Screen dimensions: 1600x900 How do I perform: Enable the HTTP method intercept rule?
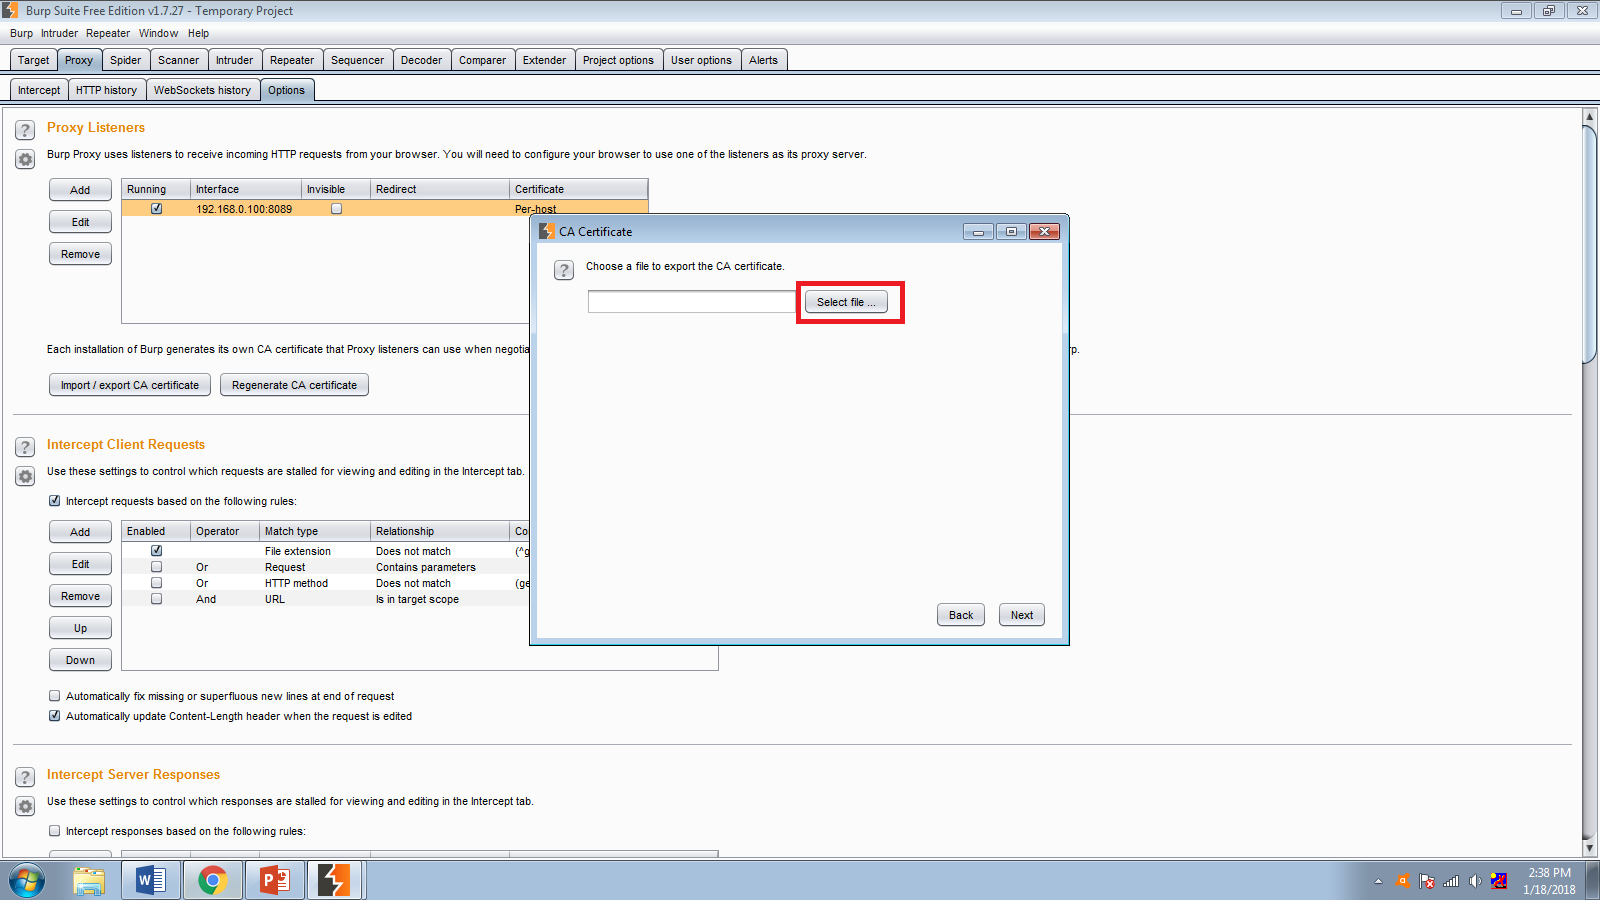157,583
